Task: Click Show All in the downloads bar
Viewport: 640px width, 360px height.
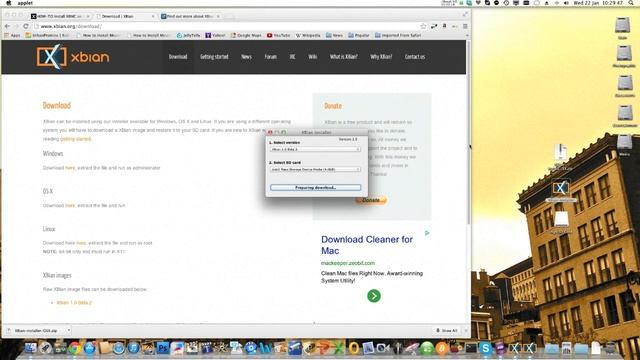Action: 447,331
